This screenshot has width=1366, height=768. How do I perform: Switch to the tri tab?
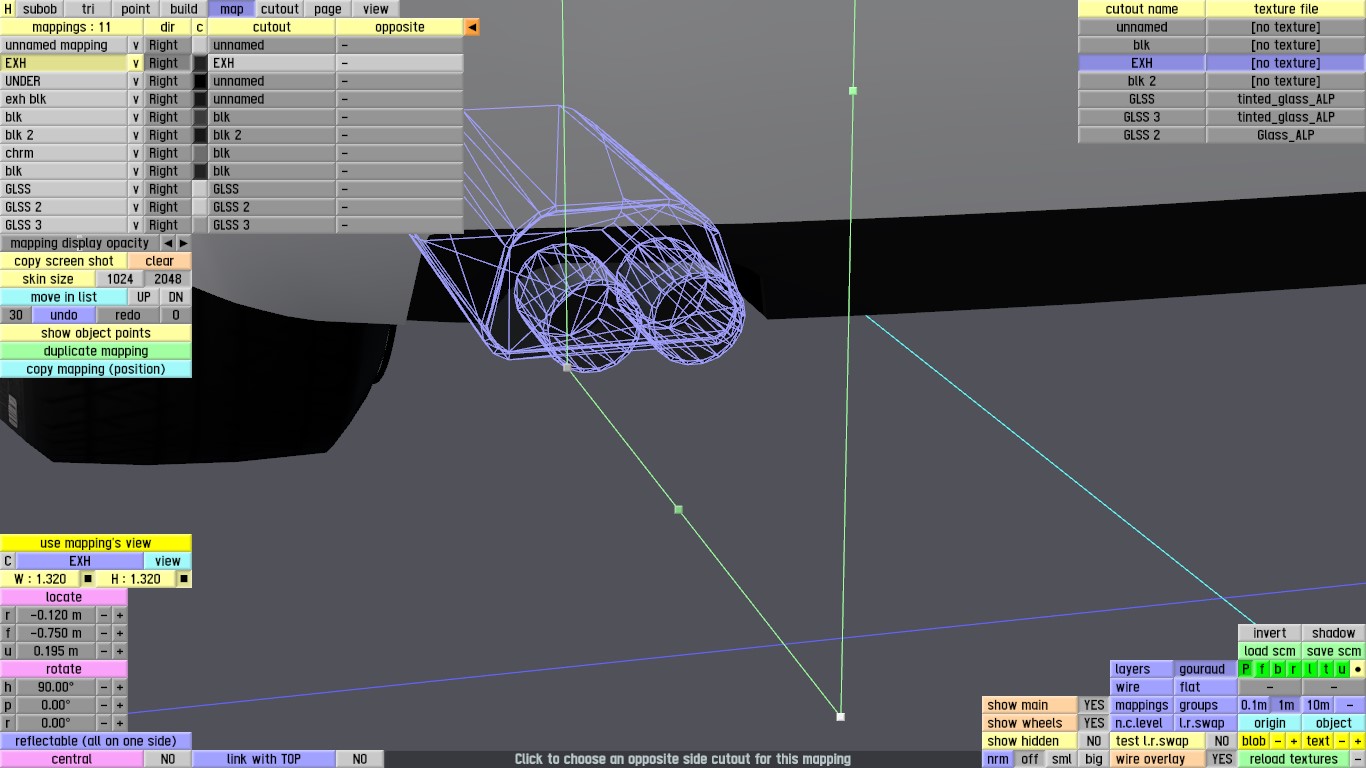tap(88, 9)
